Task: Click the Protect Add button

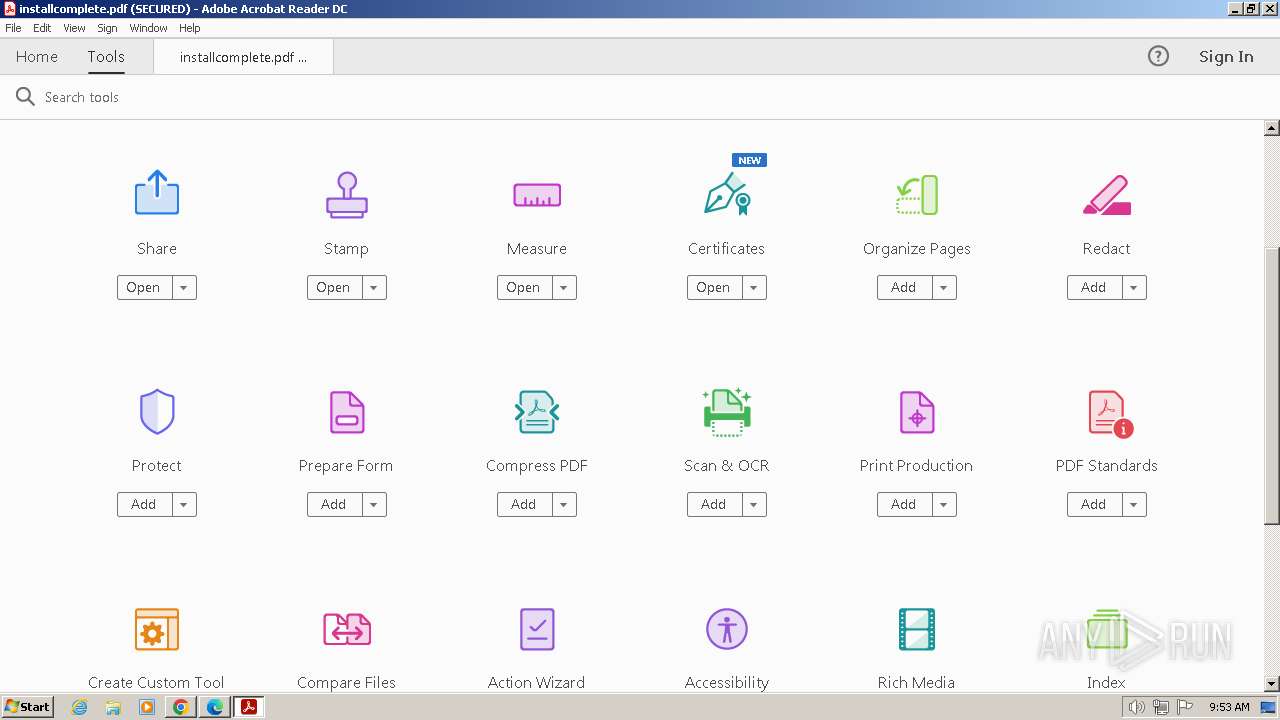Action: click(x=144, y=505)
